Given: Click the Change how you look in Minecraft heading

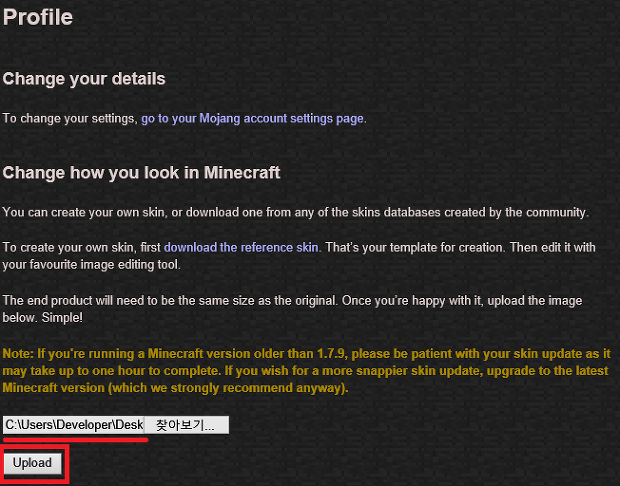Looking at the screenshot, I should 141,173.
